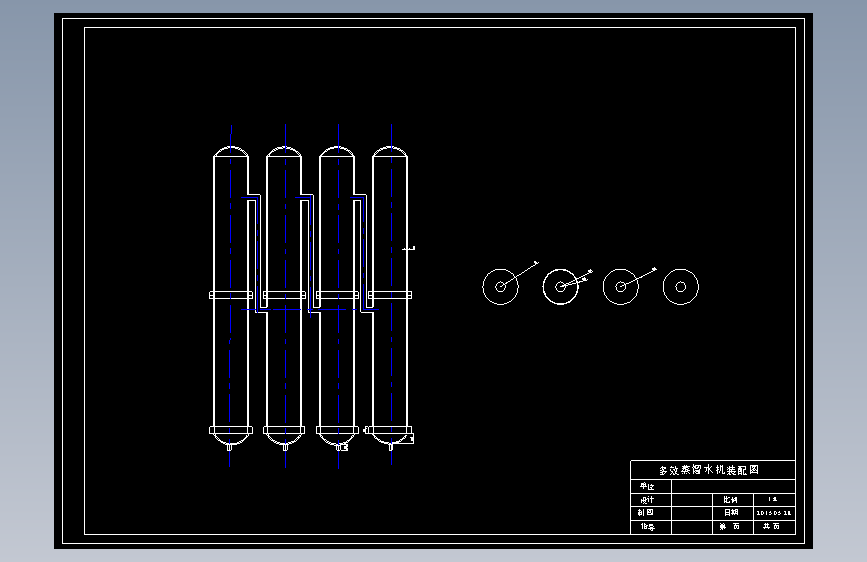Select the title text 多效蒸馏水机装配图

click(708, 470)
